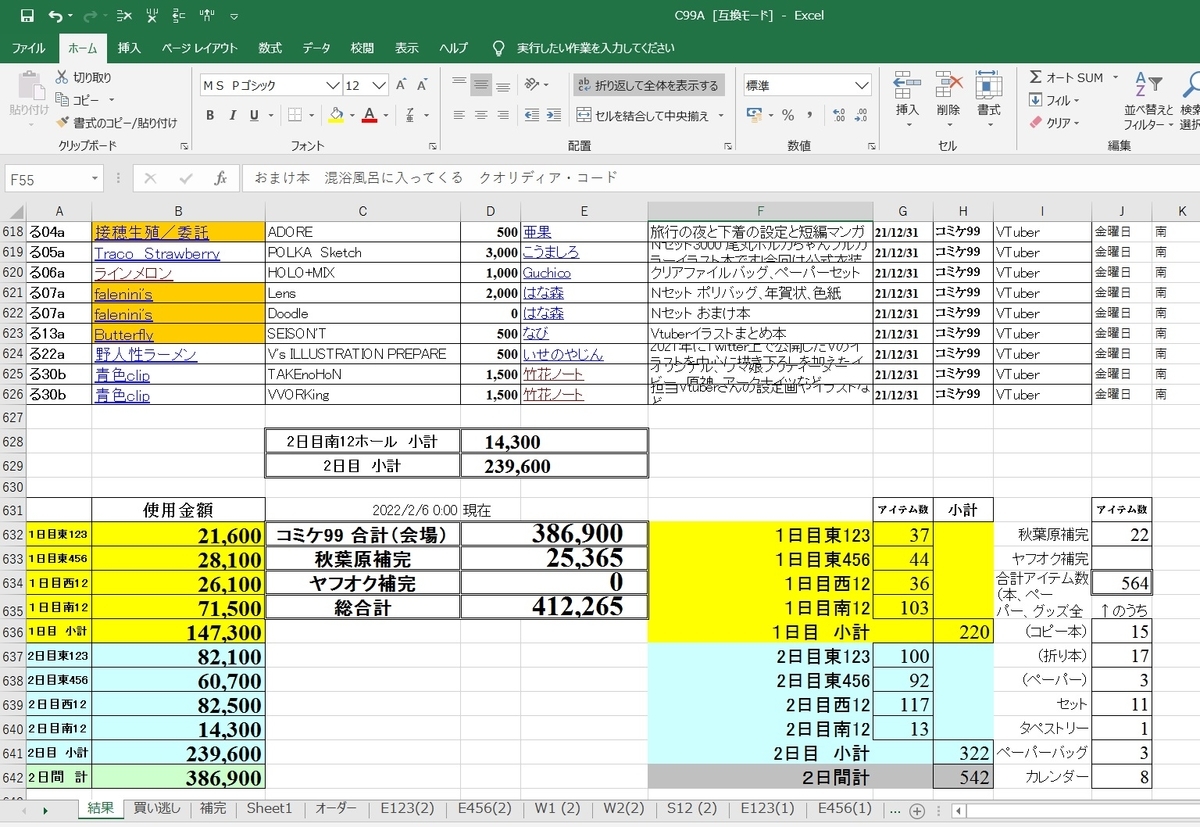Apply the red font color A
Screen dimensions: 1200x827
[370, 115]
